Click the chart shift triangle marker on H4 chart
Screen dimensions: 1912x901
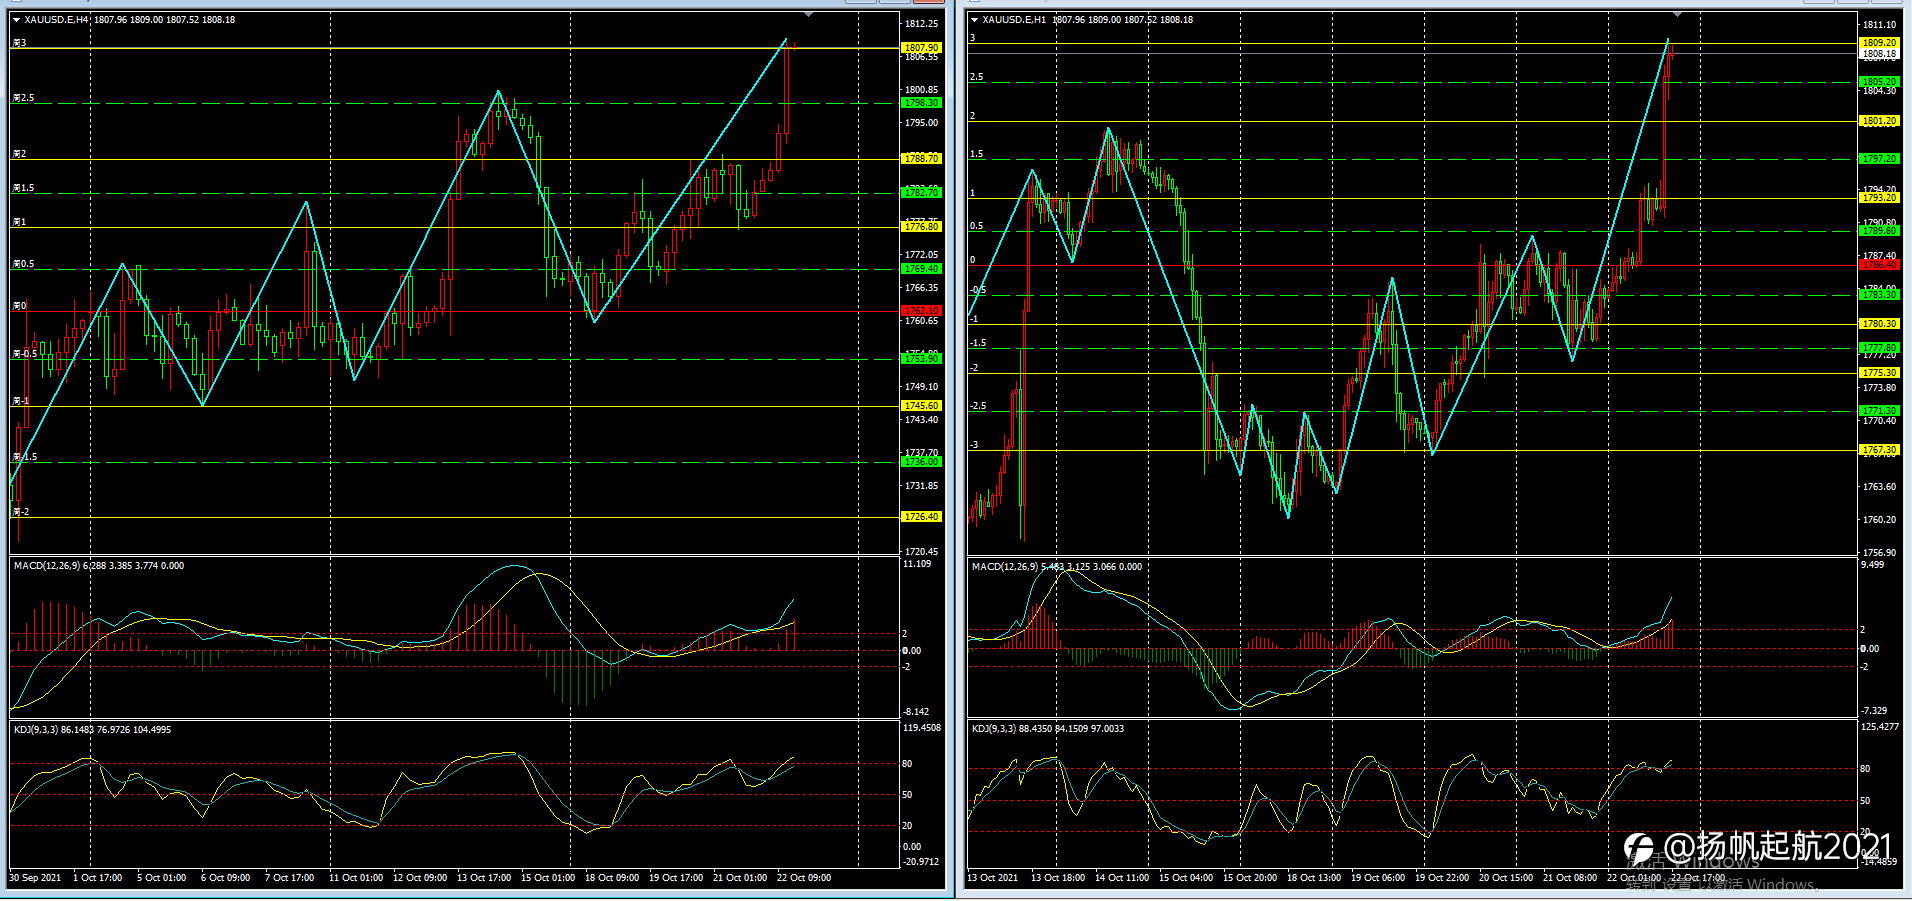(x=808, y=15)
